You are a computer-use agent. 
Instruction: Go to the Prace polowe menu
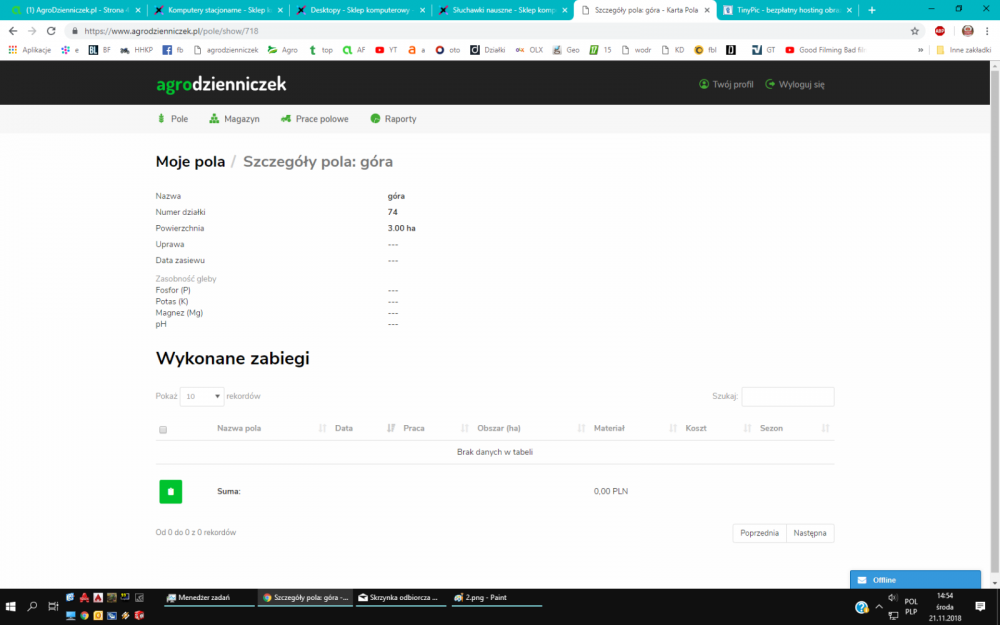pyautogui.click(x=315, y=119)
